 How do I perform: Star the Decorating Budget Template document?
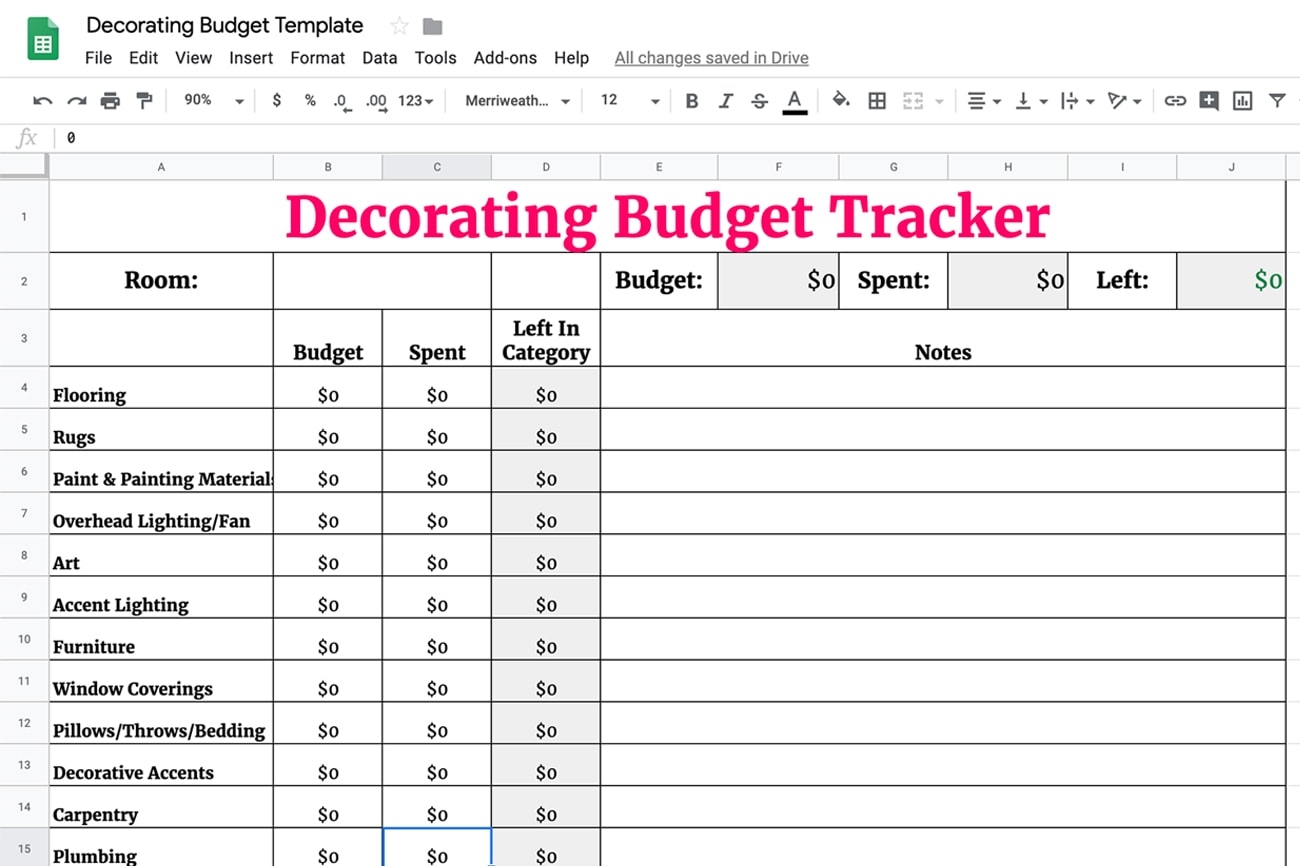click(399, 26)
